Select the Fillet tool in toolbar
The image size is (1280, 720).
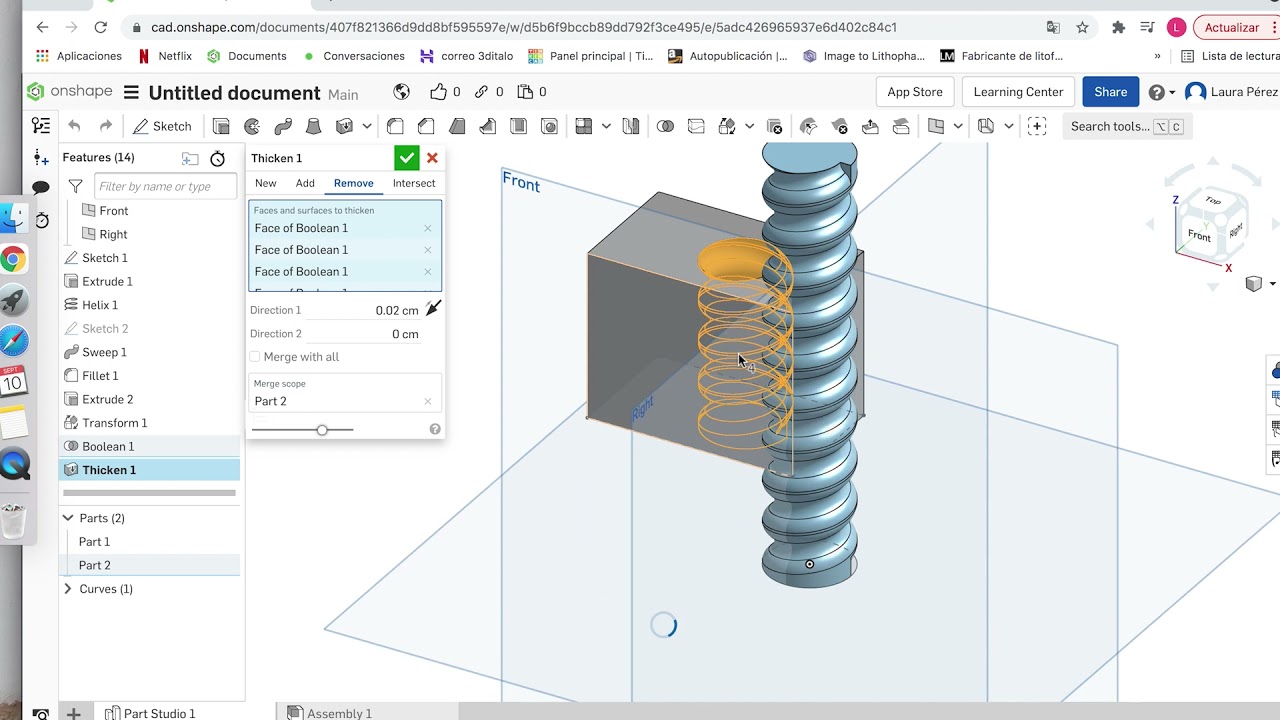395,126
